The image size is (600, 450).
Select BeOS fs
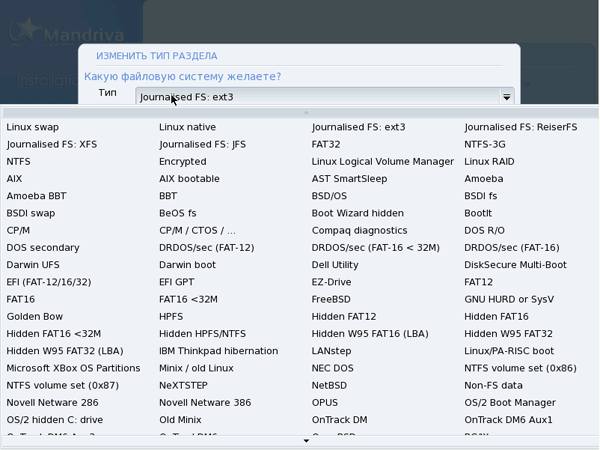tap(178, 213)
